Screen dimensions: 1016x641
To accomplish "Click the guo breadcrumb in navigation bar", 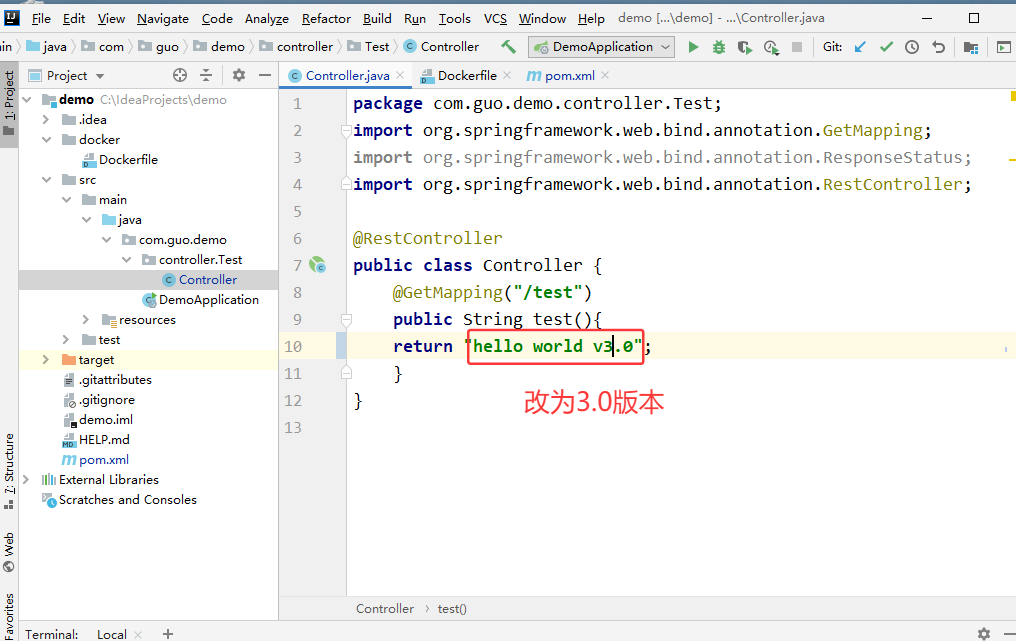I will click(x=159, y=47).
